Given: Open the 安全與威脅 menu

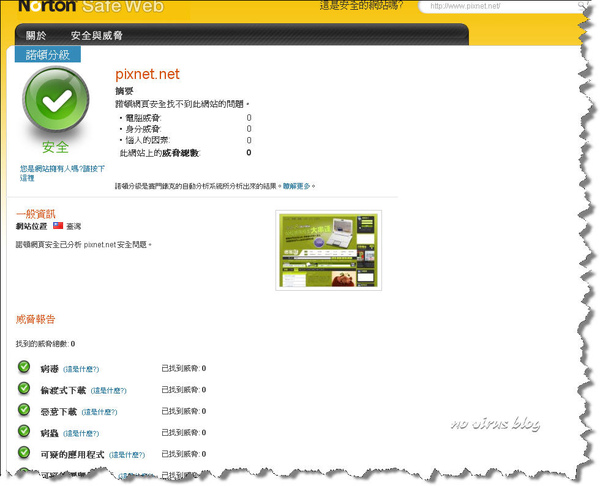Looking at the screenshot, I should coord(96,36).
